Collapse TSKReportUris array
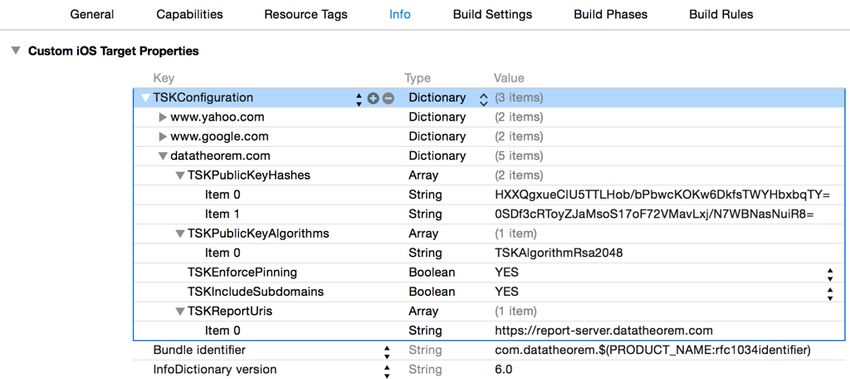 pos(180,312)
